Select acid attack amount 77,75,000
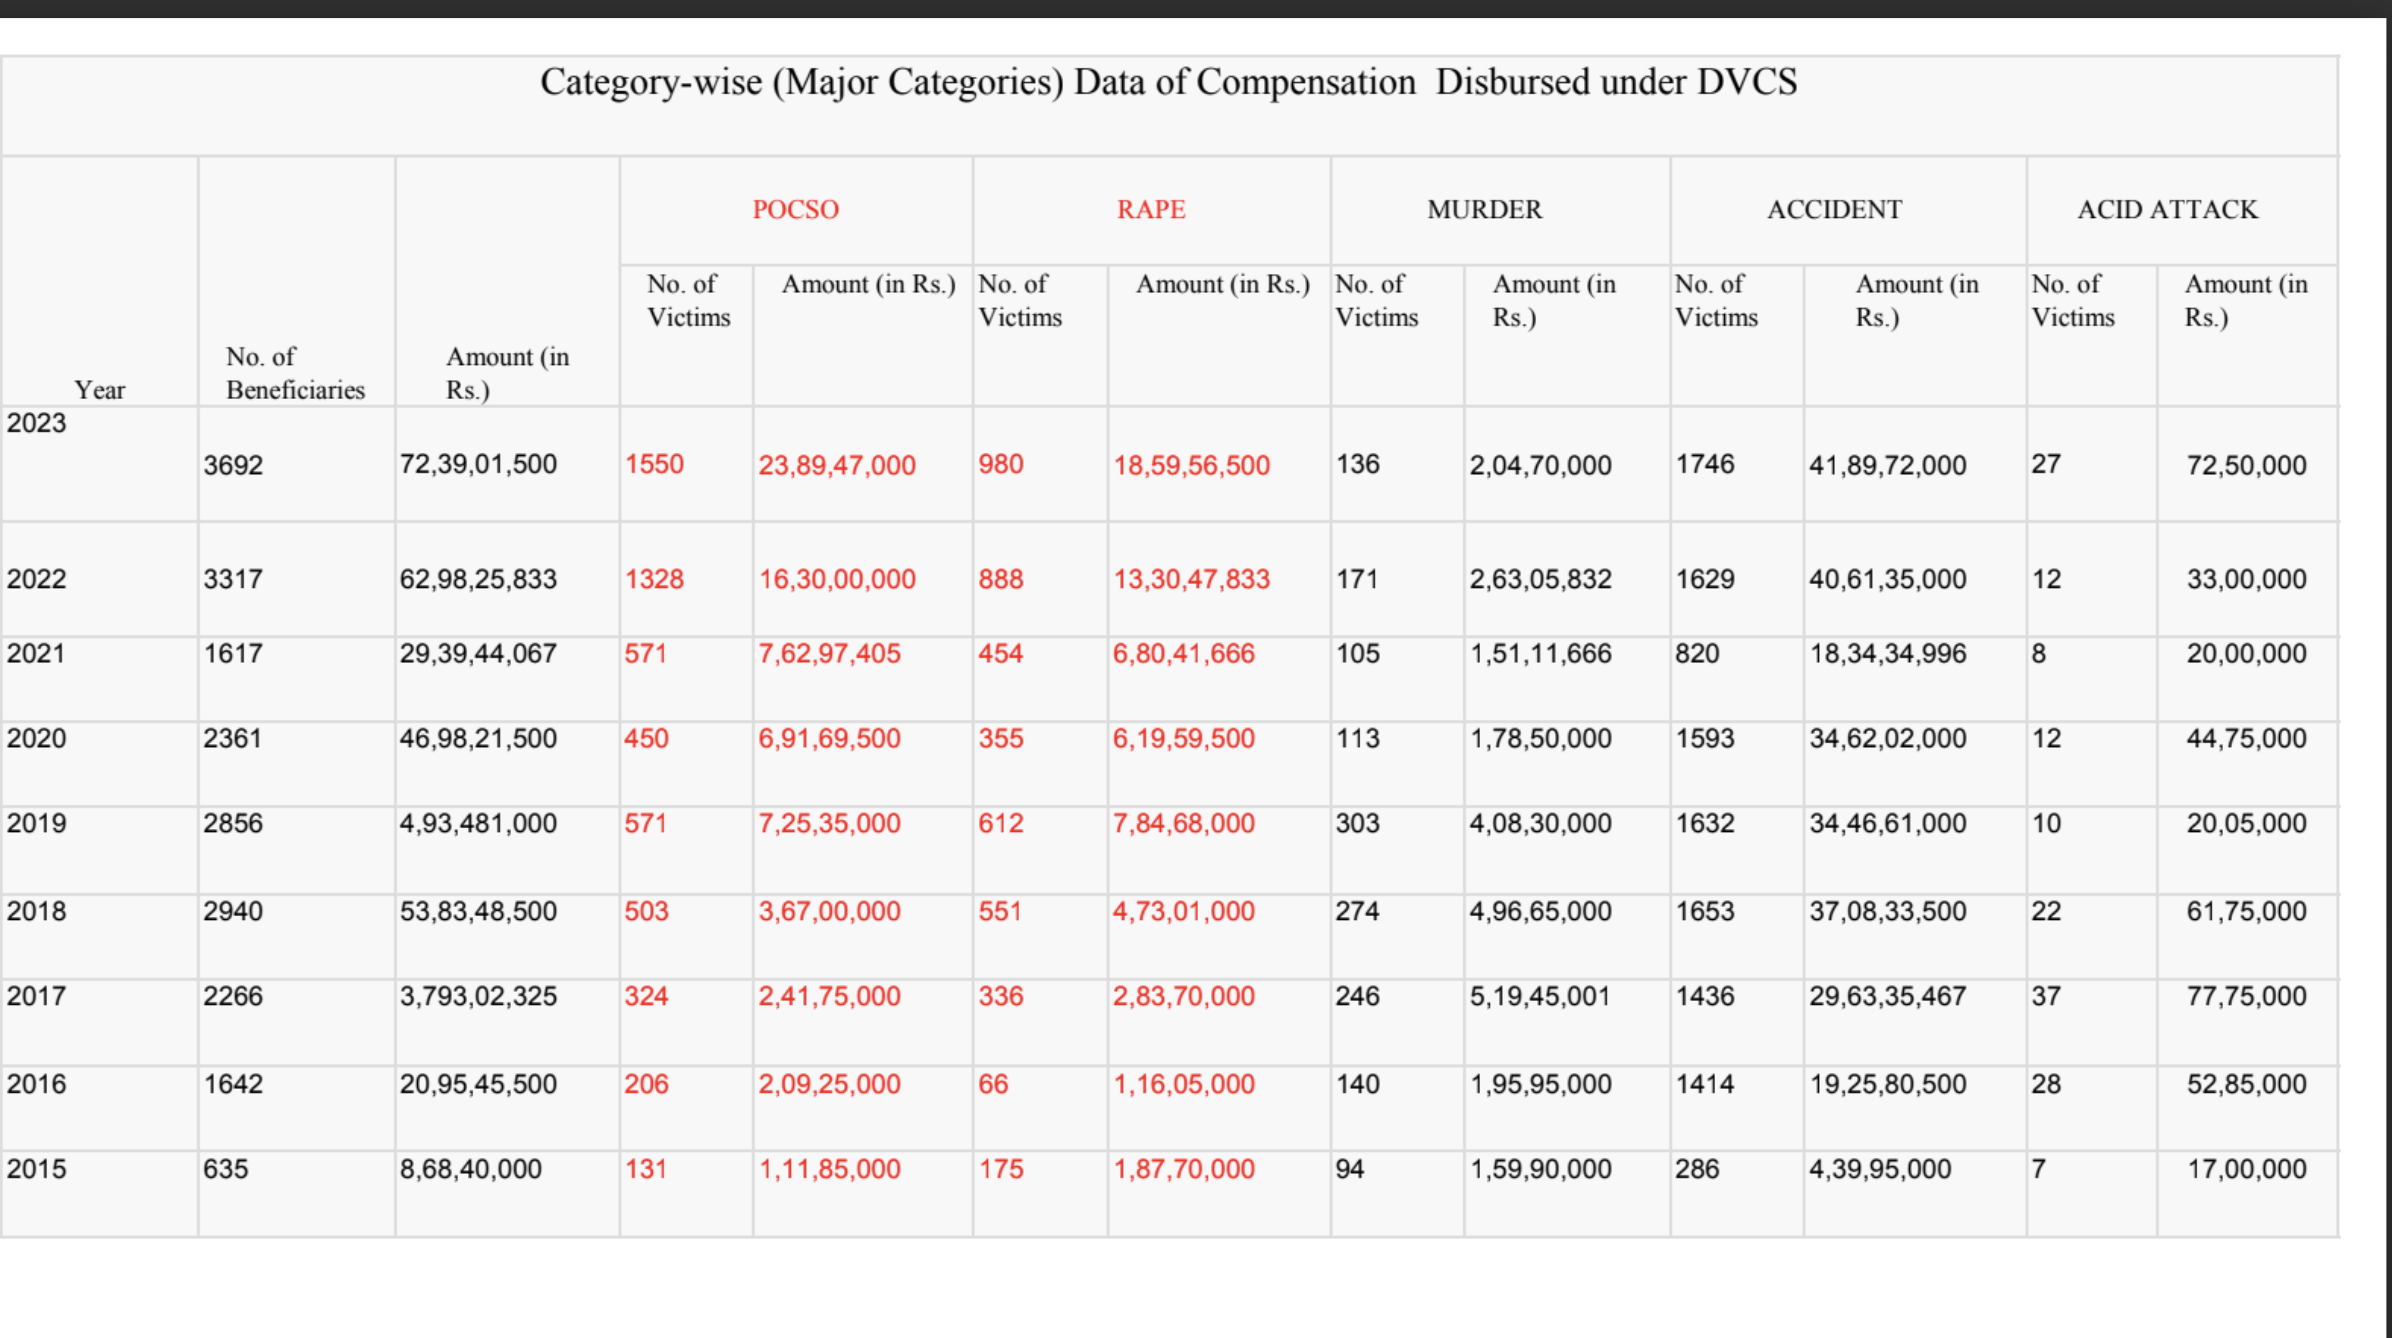Image resolution: width=2392 pixels, height=1338 pixels. click(2246, 996)
